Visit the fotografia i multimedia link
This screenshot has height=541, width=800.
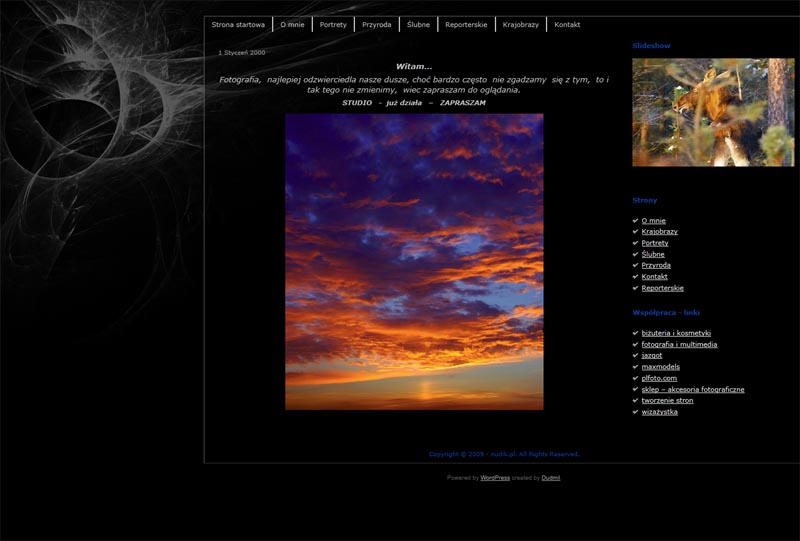coord(679,344)
